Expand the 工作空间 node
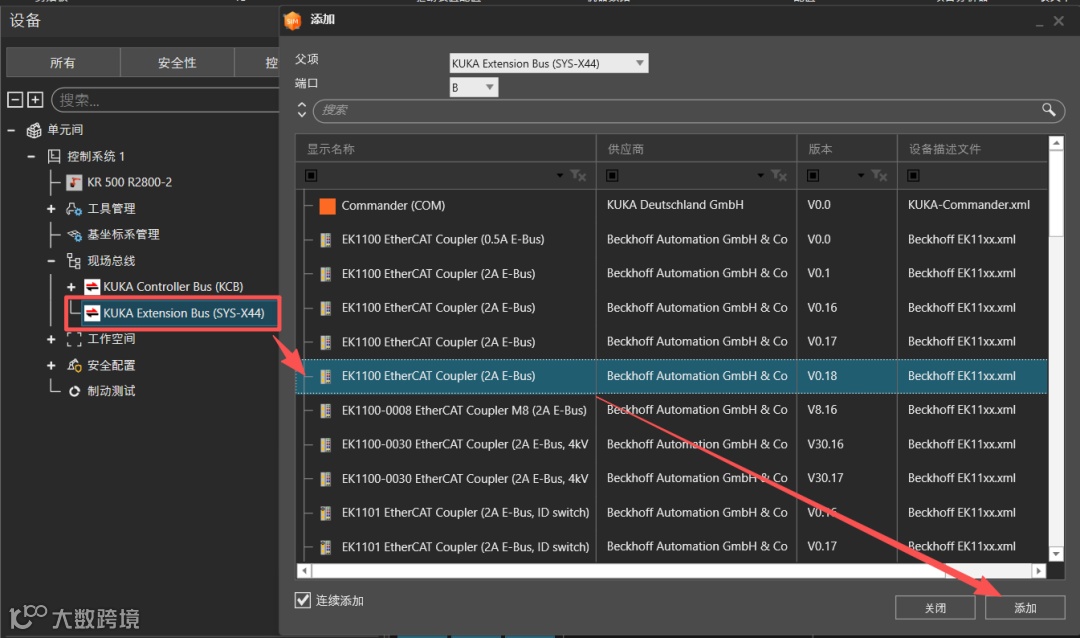The height and width of the screenshot is (638, 1080). click(51, 339)
